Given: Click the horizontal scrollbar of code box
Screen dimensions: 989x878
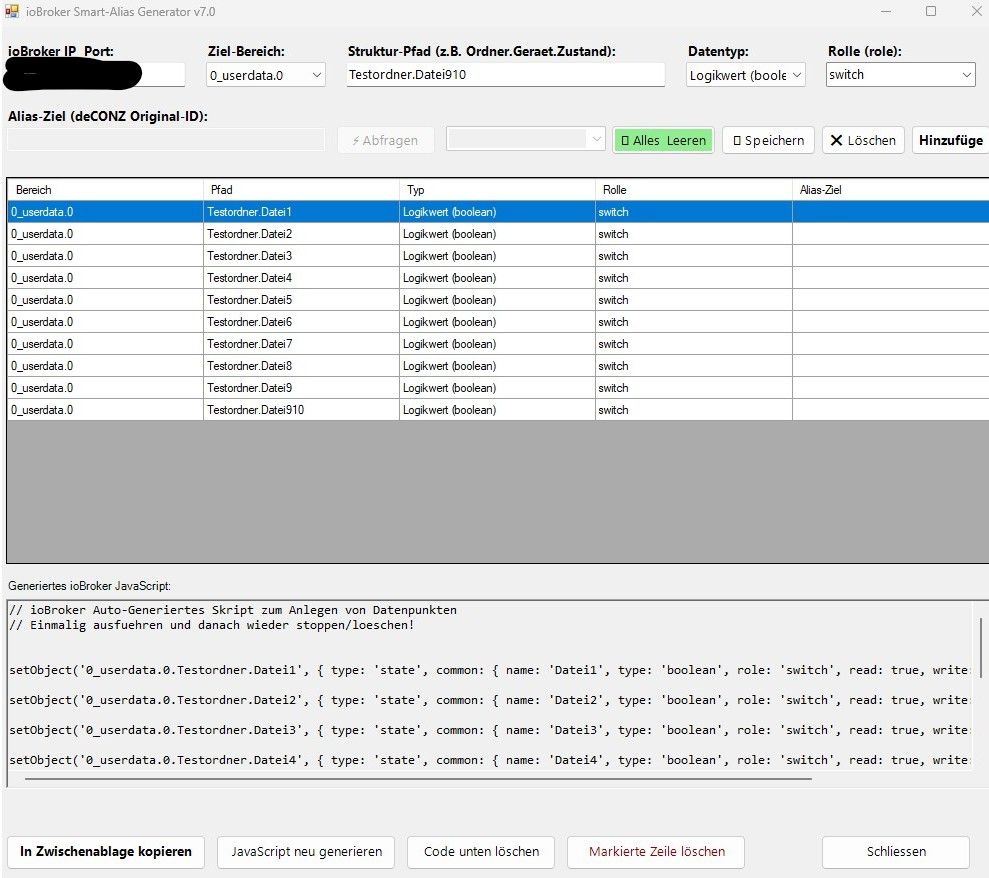Looking at the screenshot, I should click(x=418, y=779).
